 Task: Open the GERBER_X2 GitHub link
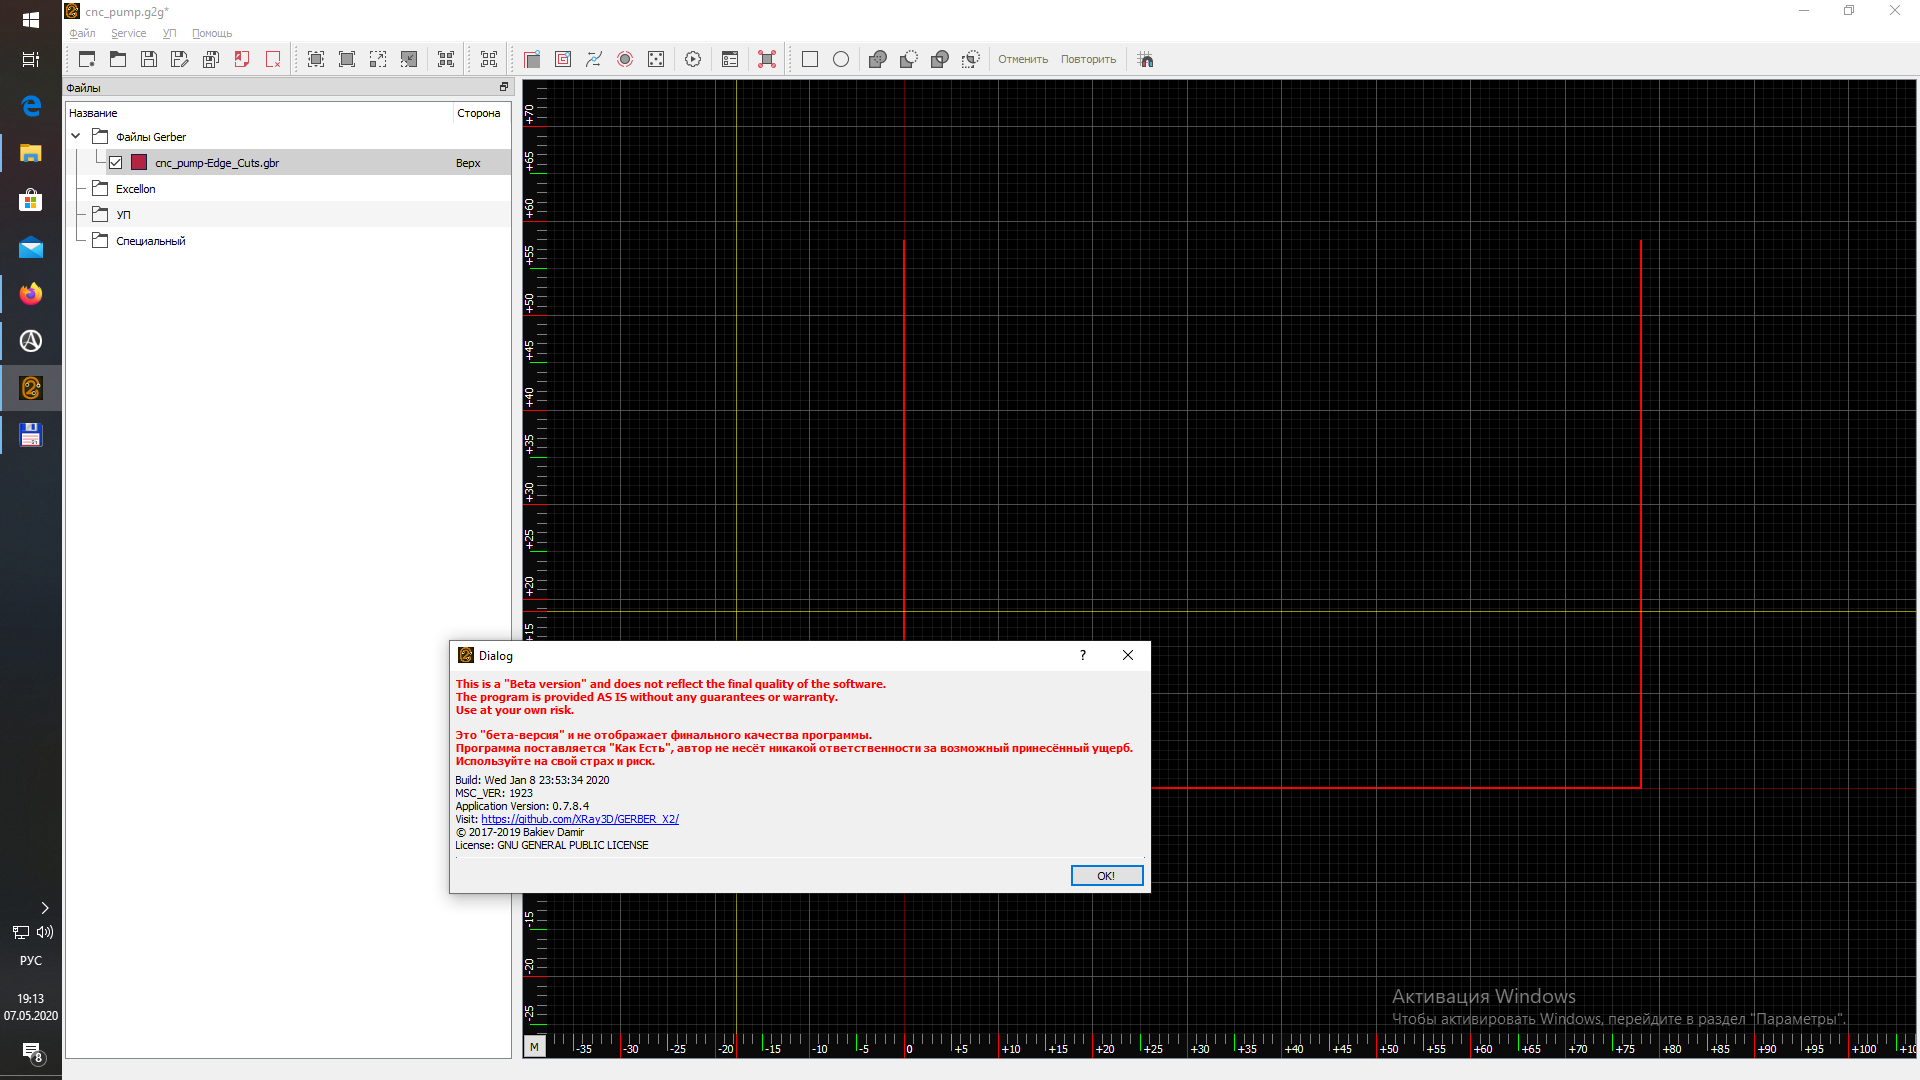[x=580, y=819]
